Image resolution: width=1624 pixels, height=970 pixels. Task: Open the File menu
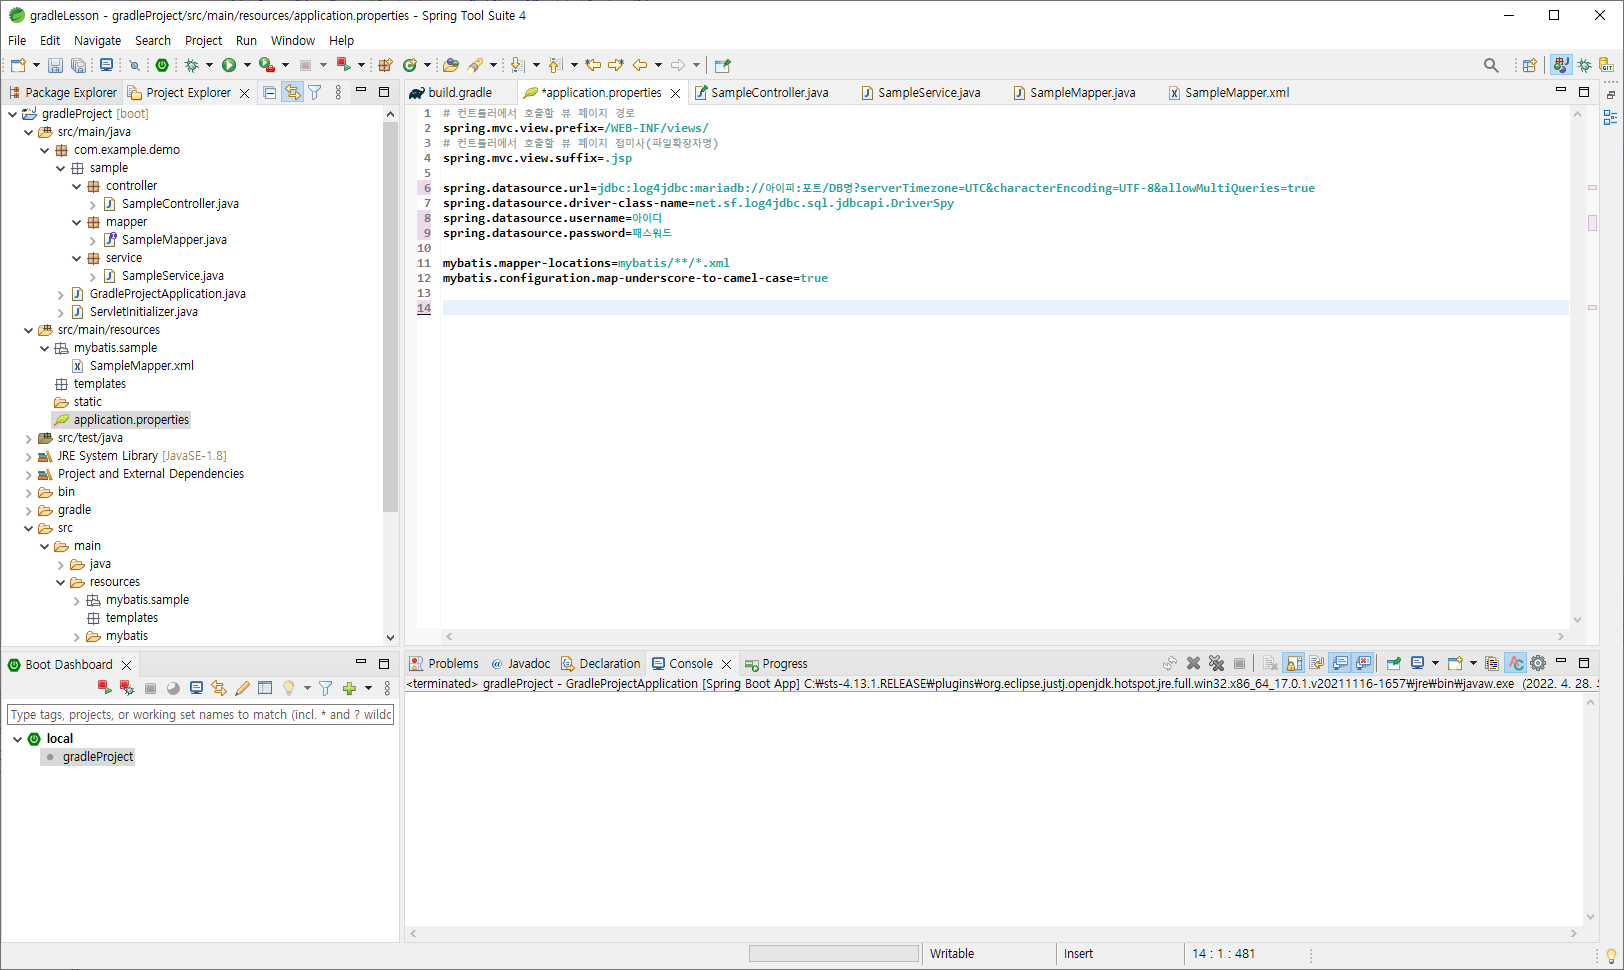pyautogui.click(x=17, y=41)
